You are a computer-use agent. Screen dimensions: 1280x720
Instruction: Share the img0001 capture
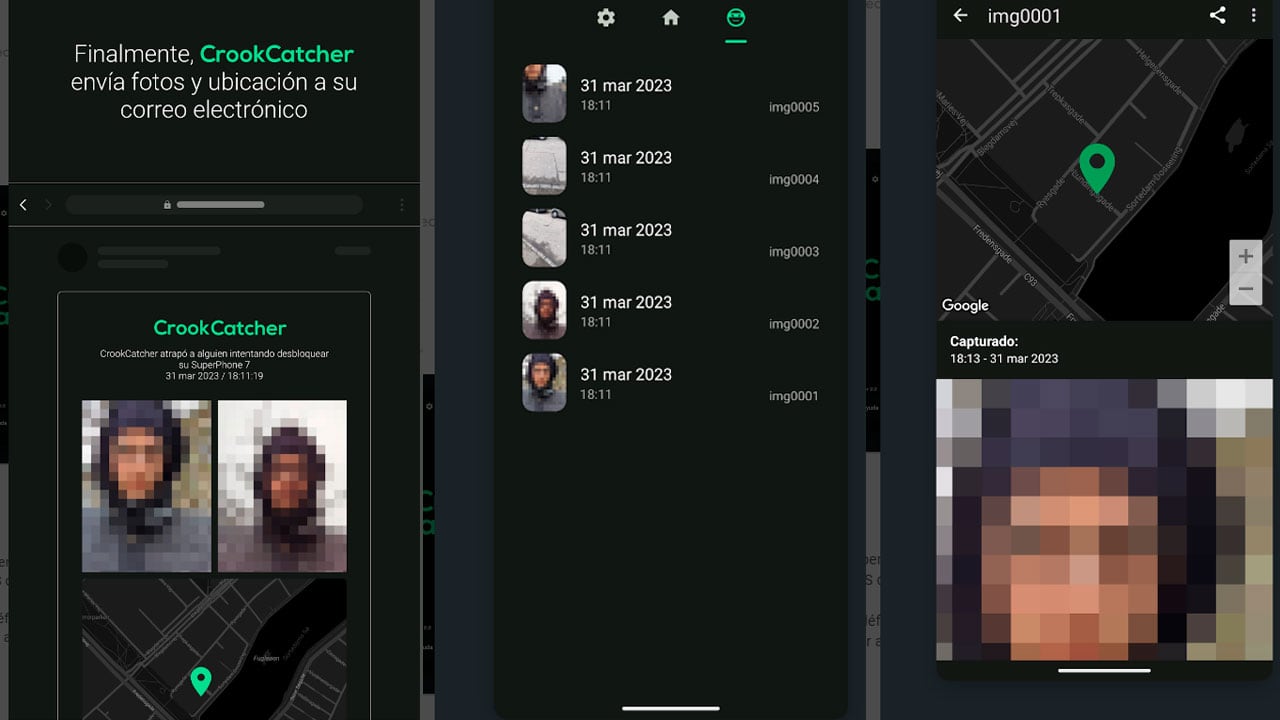[1217, 16]
